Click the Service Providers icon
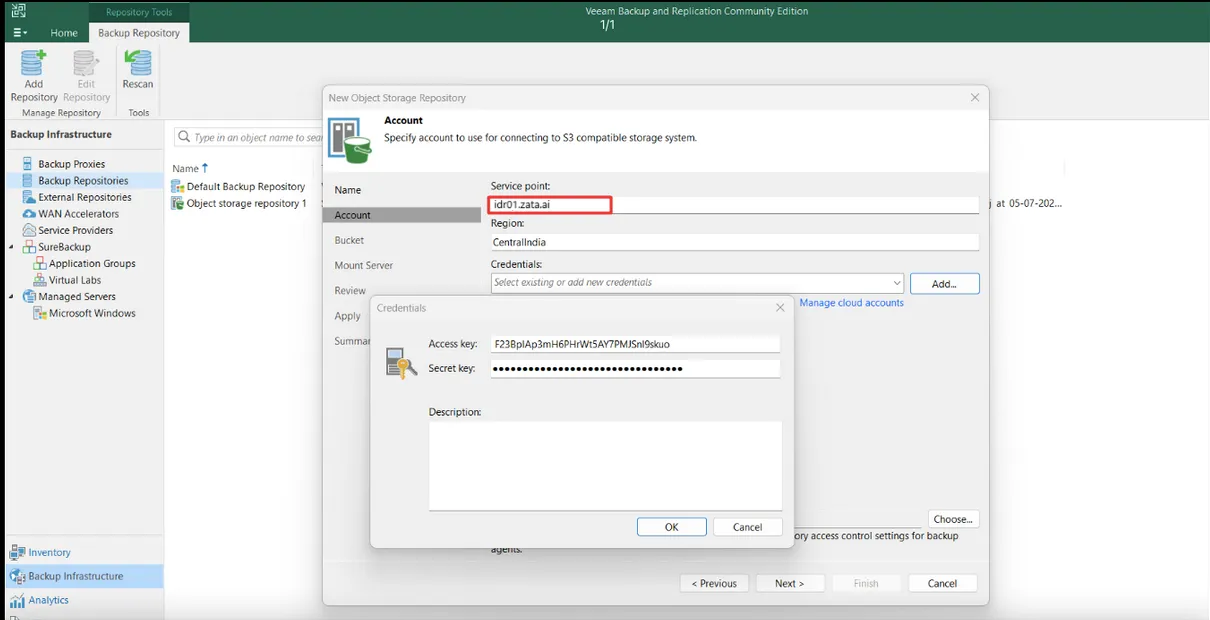The height and width of the screenshot is (620, 1210). pos(27,230)
